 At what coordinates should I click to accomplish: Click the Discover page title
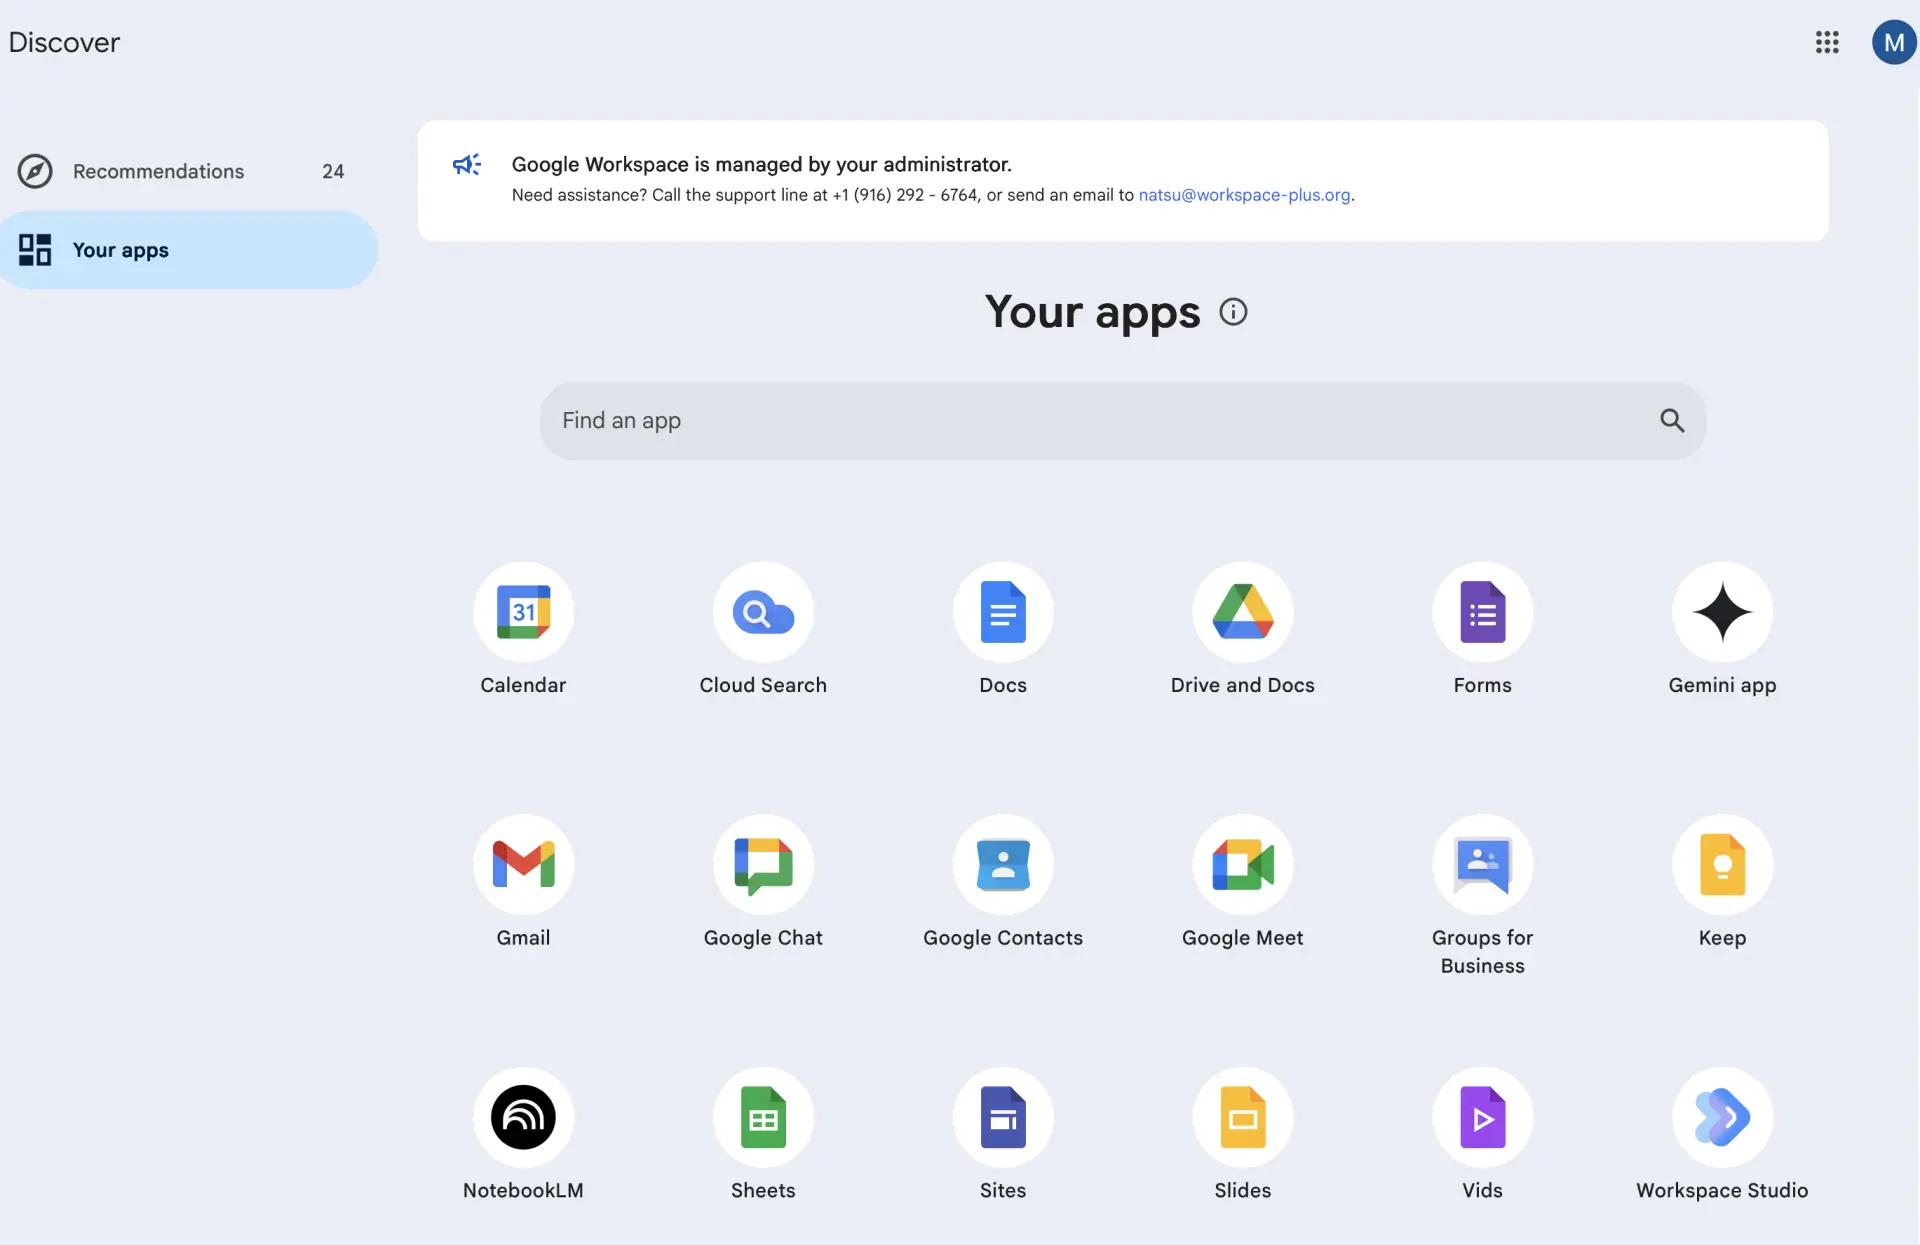tap(64, 42)
